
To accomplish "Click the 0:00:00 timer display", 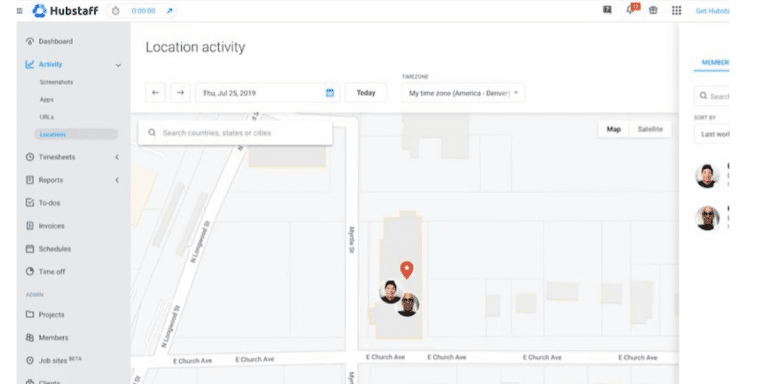I will pyautogui.click(x=144, y=11).
